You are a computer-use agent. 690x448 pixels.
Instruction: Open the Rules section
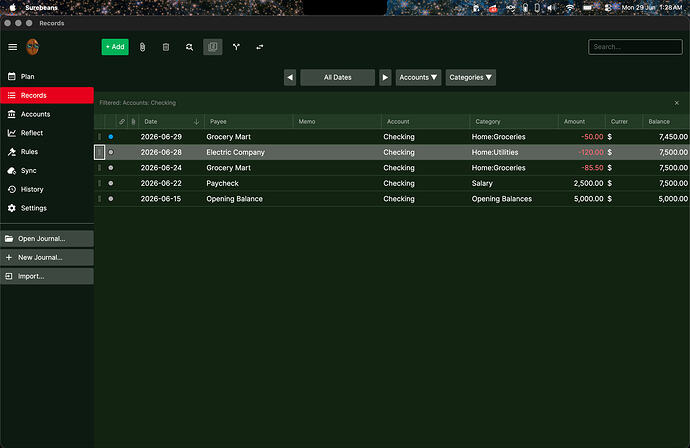point(47,152)
